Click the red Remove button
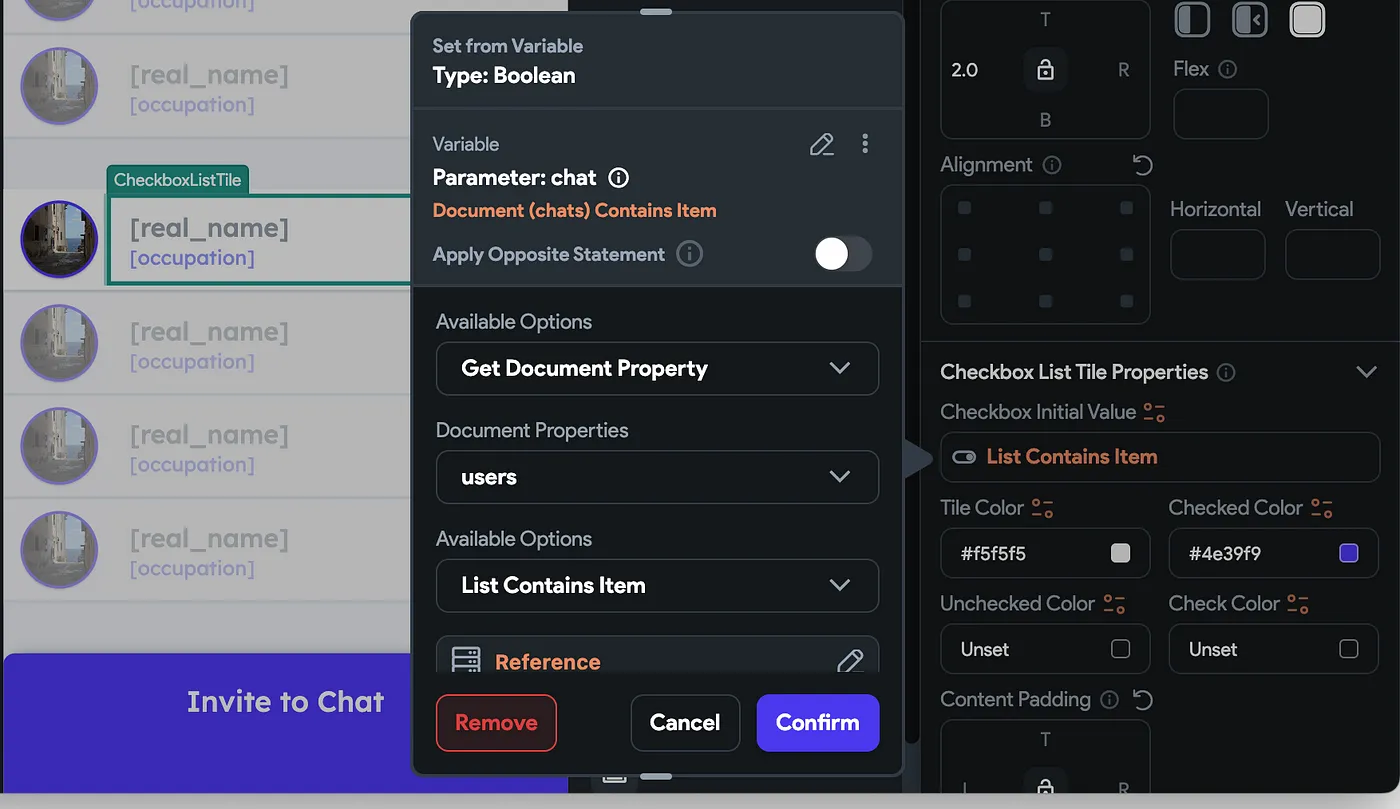The image size is (1400, 809). 496,722
